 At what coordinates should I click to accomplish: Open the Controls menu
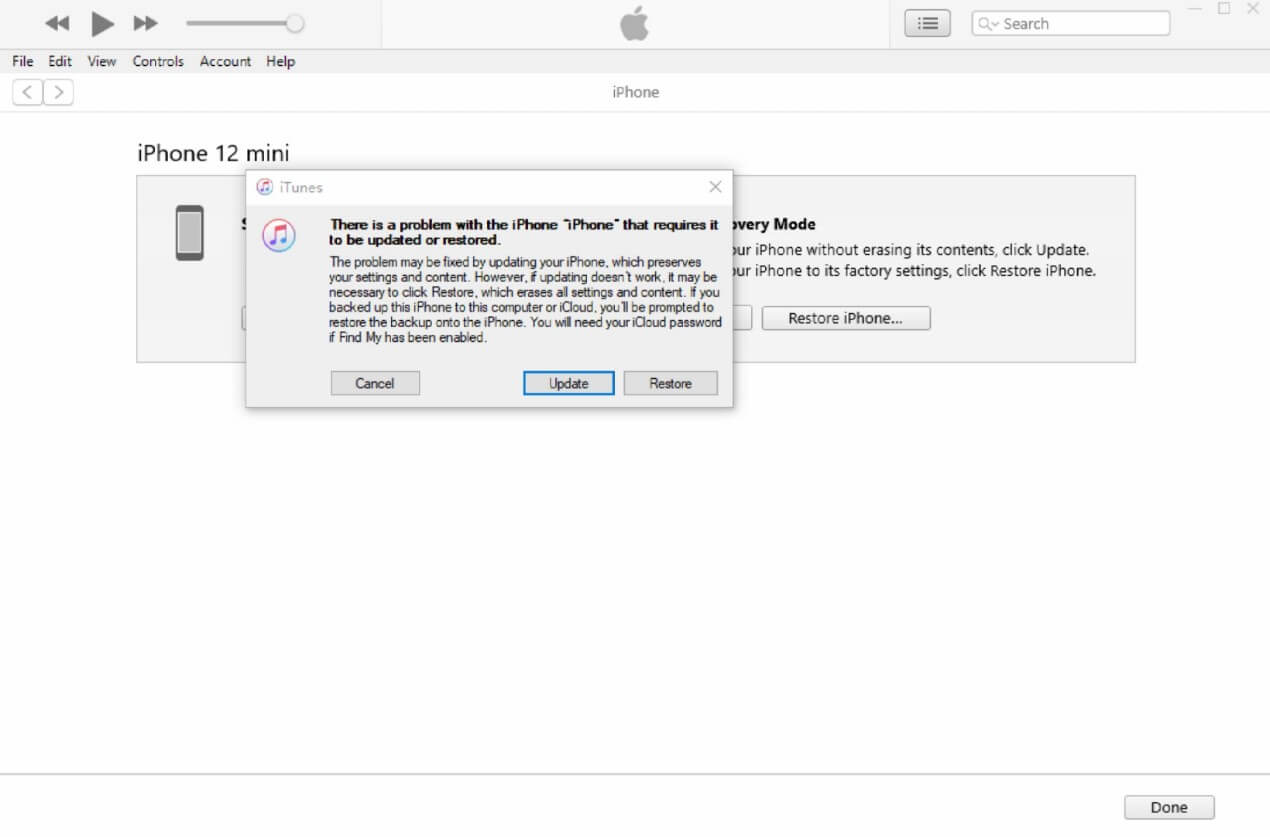158,61
